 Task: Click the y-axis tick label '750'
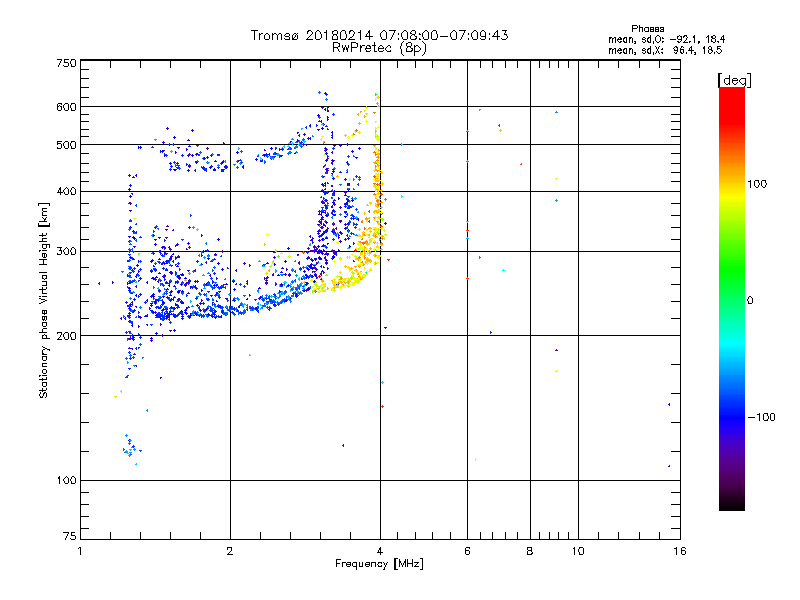pyautogui.click(x=66, y=63)
